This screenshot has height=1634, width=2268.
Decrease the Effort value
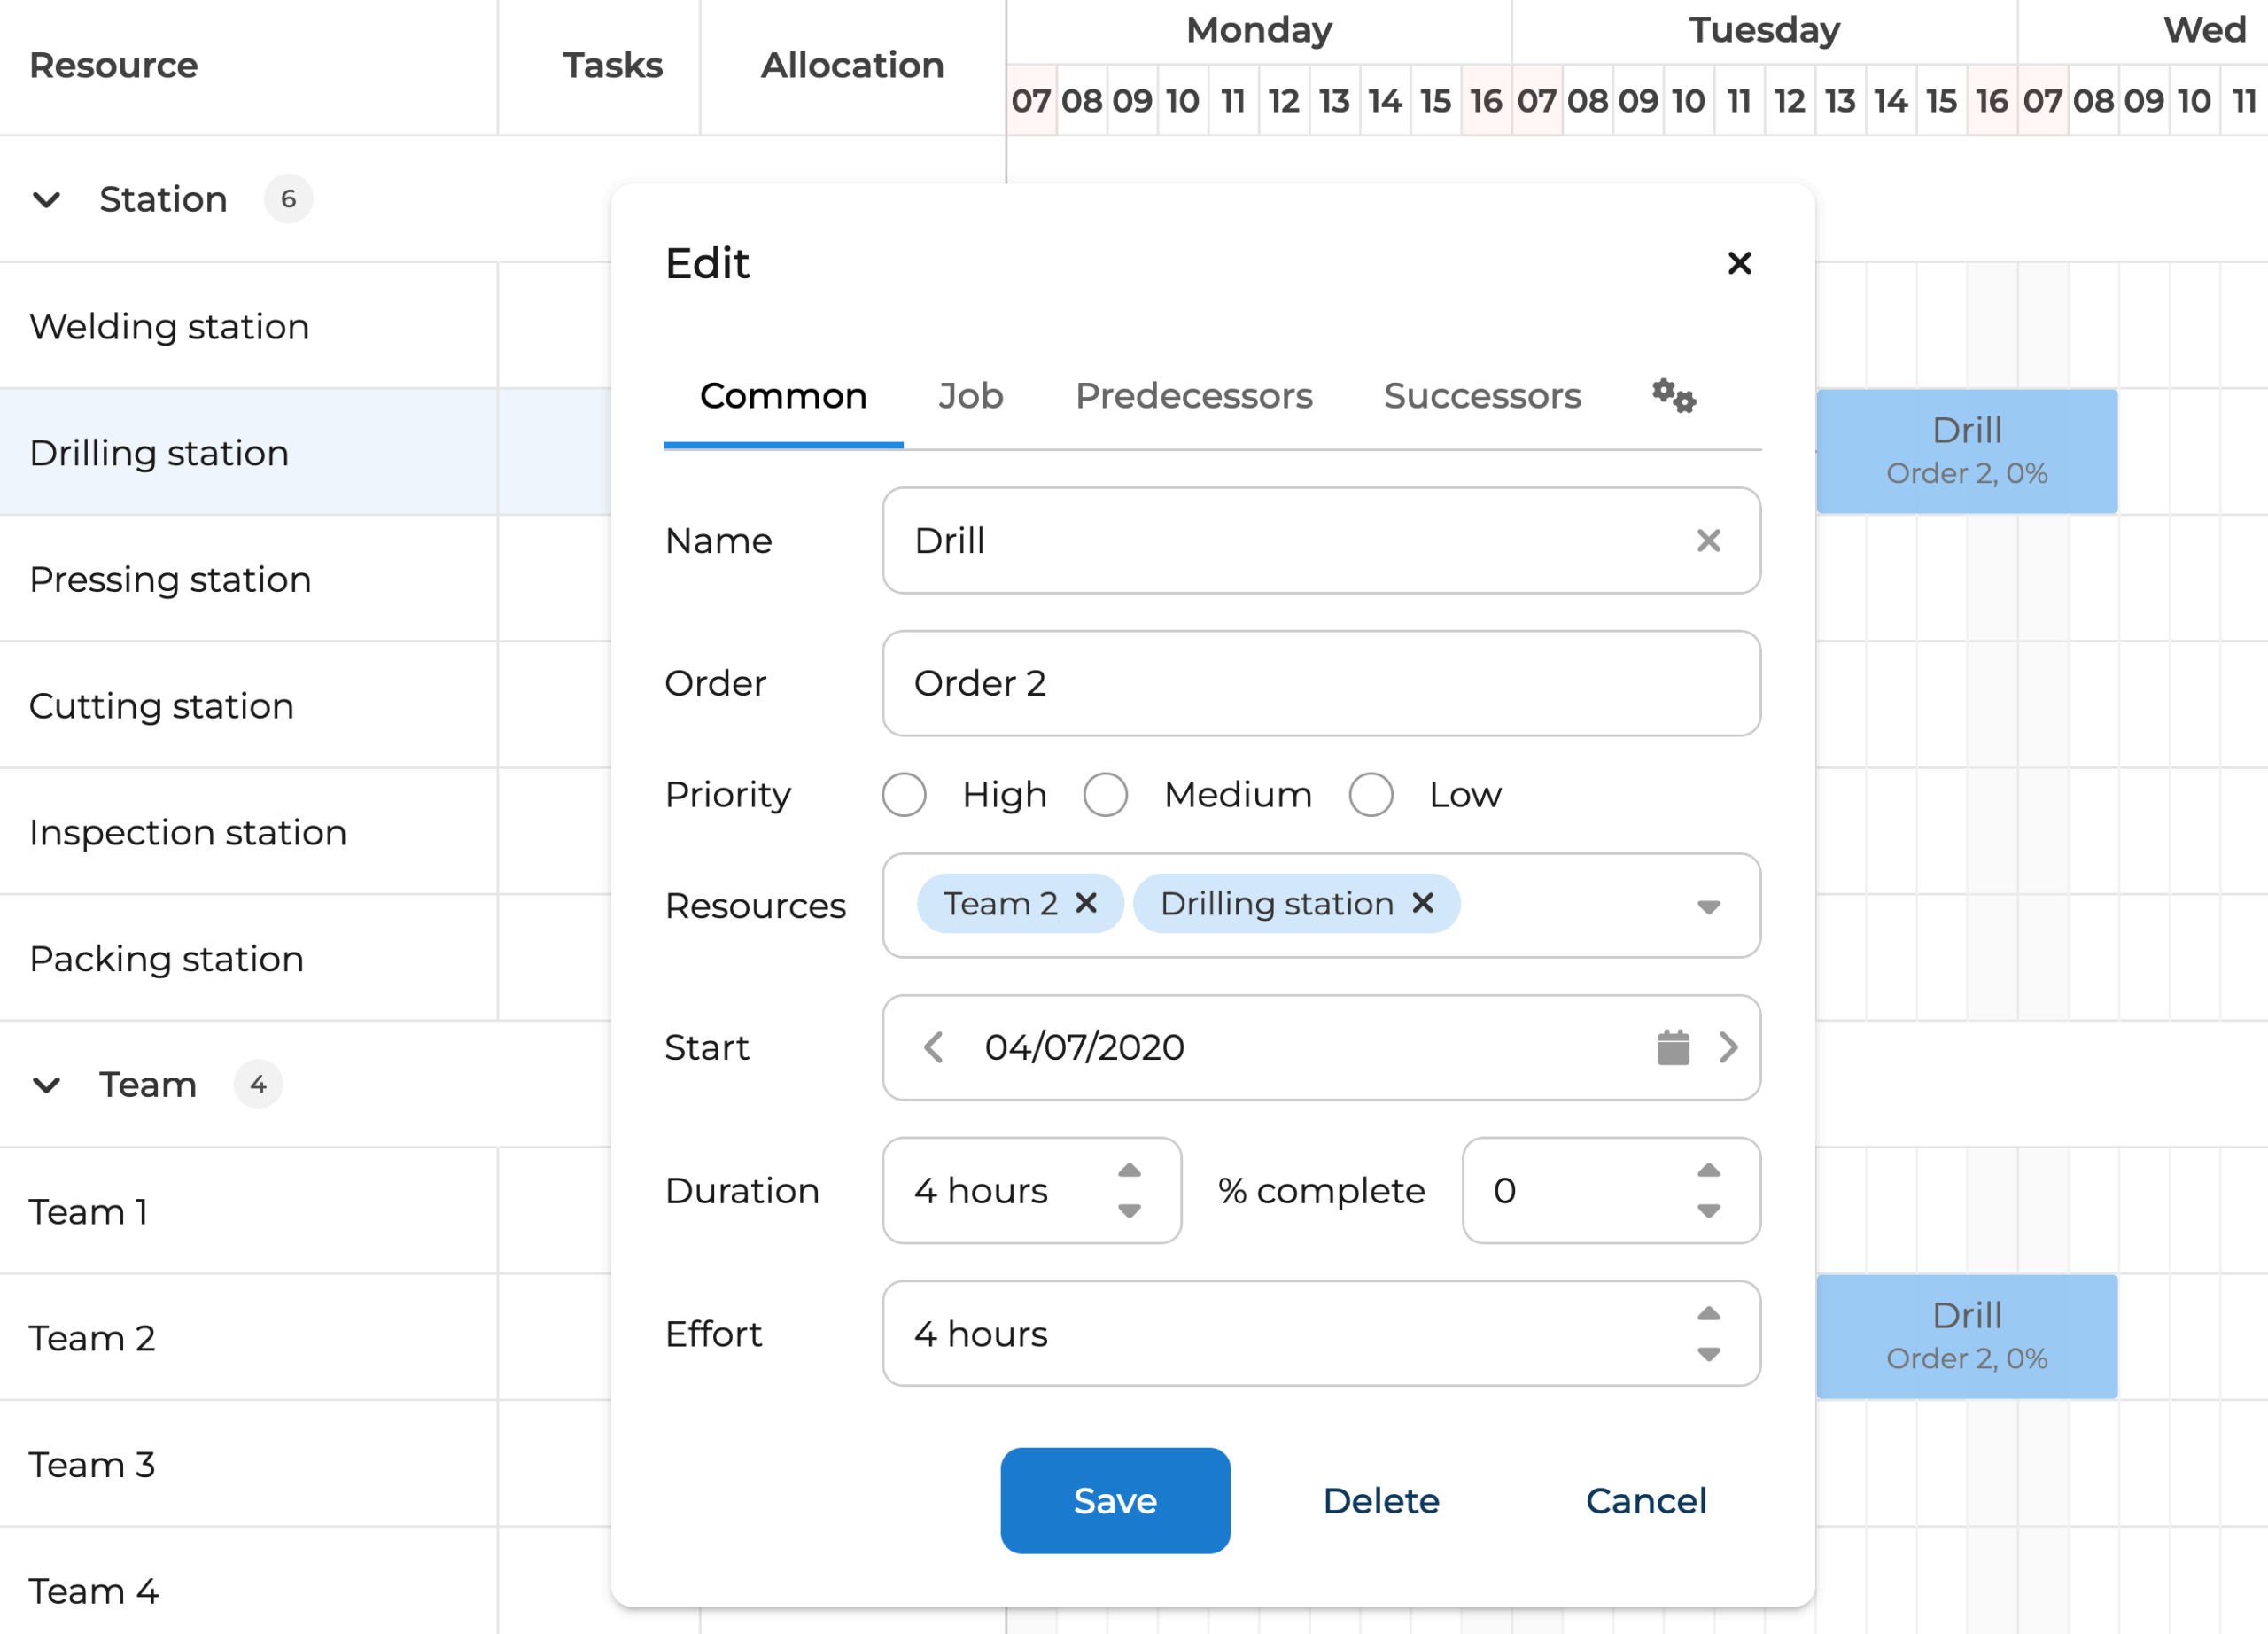1708,1354
